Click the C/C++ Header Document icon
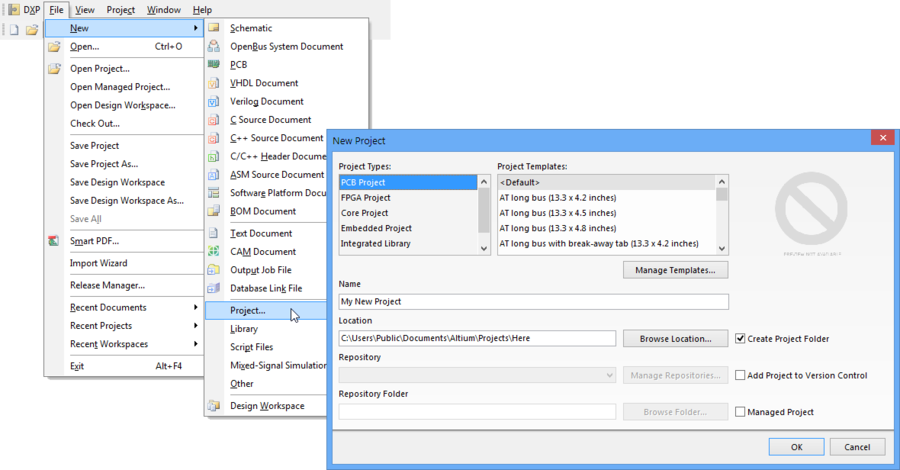 [214, 156]
